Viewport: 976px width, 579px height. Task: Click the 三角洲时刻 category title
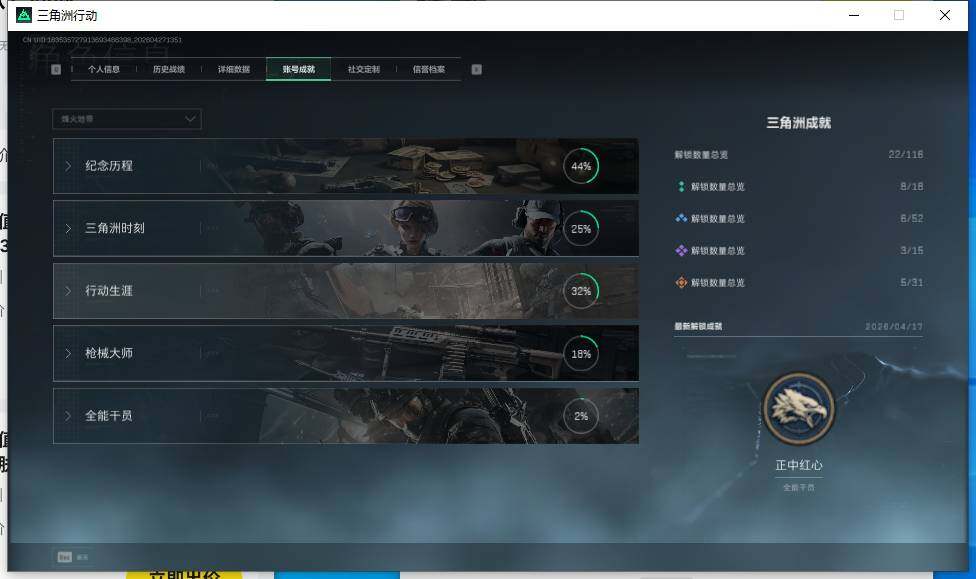pyautogui.click(x=115, y=228)
